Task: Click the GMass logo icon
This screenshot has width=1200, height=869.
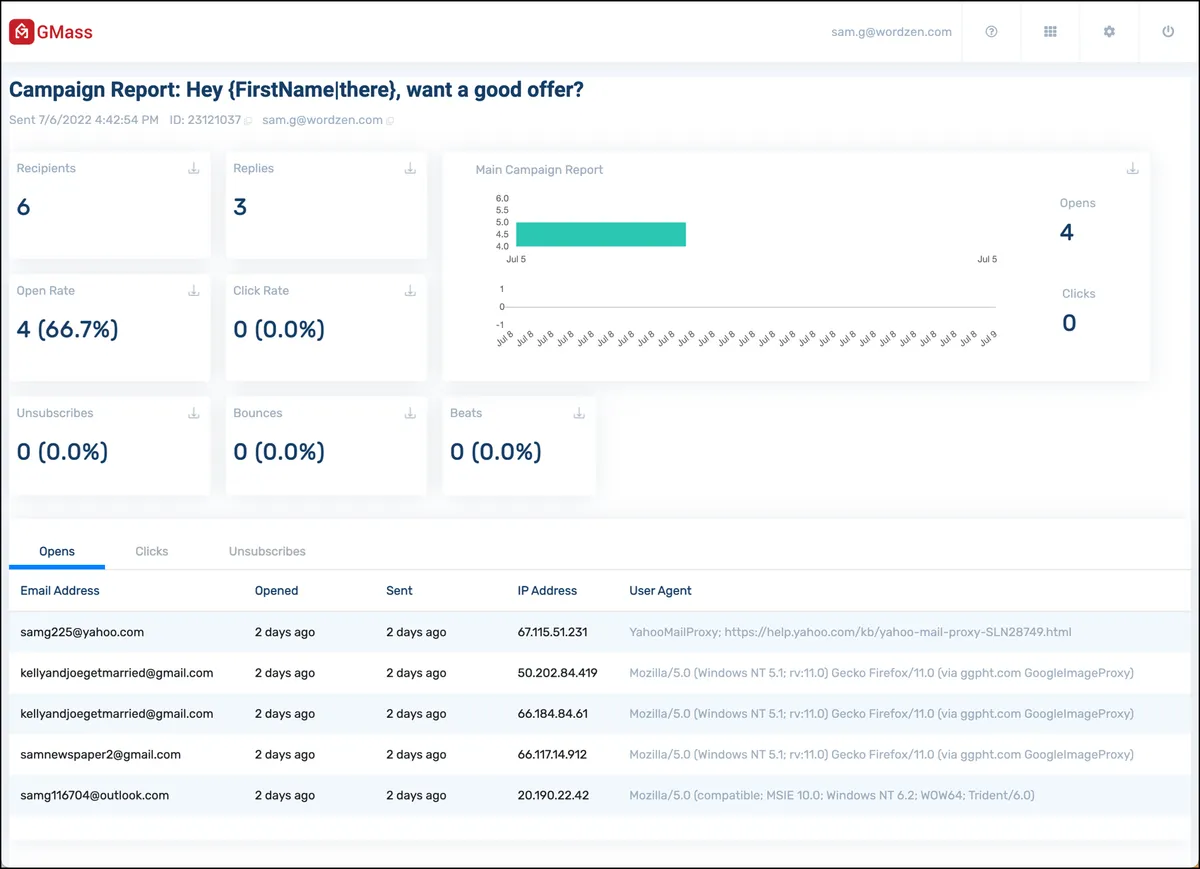Action: click(x=22, y=32)
